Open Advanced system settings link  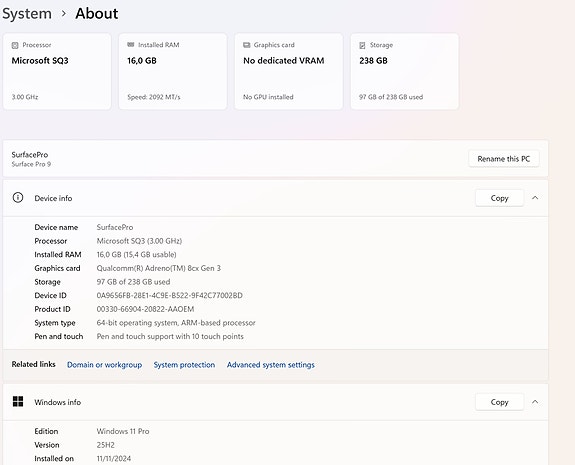tap(271, 365)
